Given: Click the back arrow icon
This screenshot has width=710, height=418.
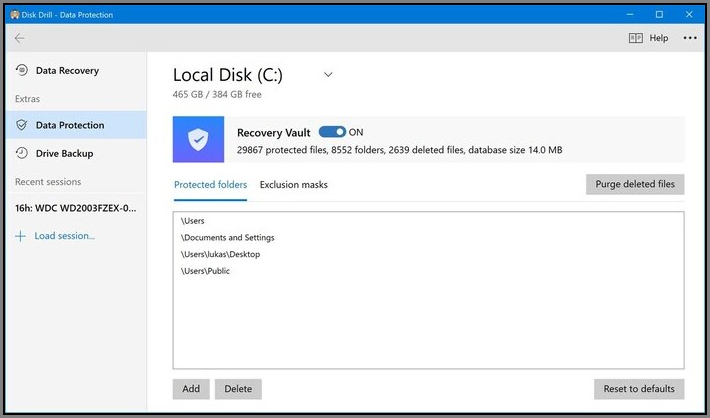Looking at the screenshot, I should tap(19, 38).
